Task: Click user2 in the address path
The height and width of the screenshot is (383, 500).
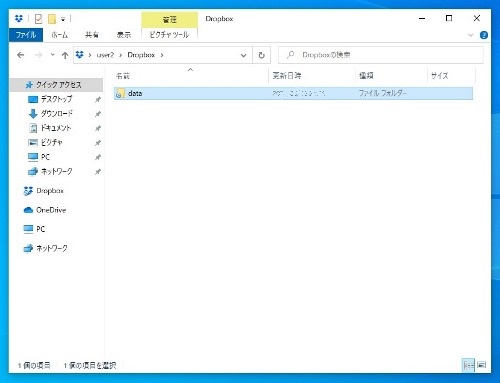Action: pyautogui.click(x=105, y=55)
